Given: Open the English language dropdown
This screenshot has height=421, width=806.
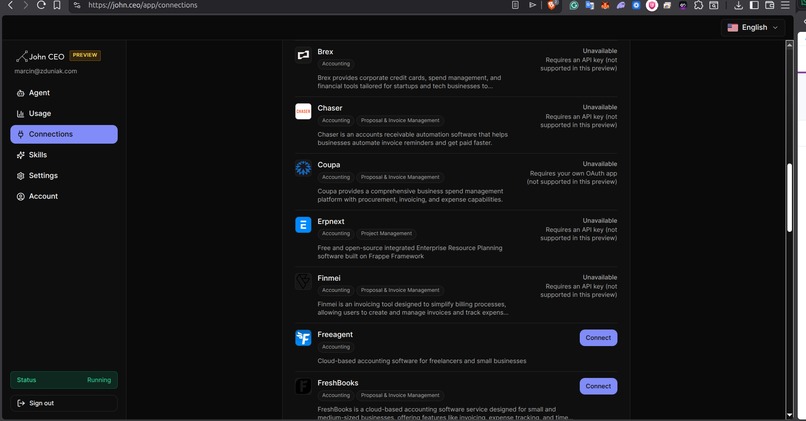Looking at the screenshot, I should pos(753,27).
